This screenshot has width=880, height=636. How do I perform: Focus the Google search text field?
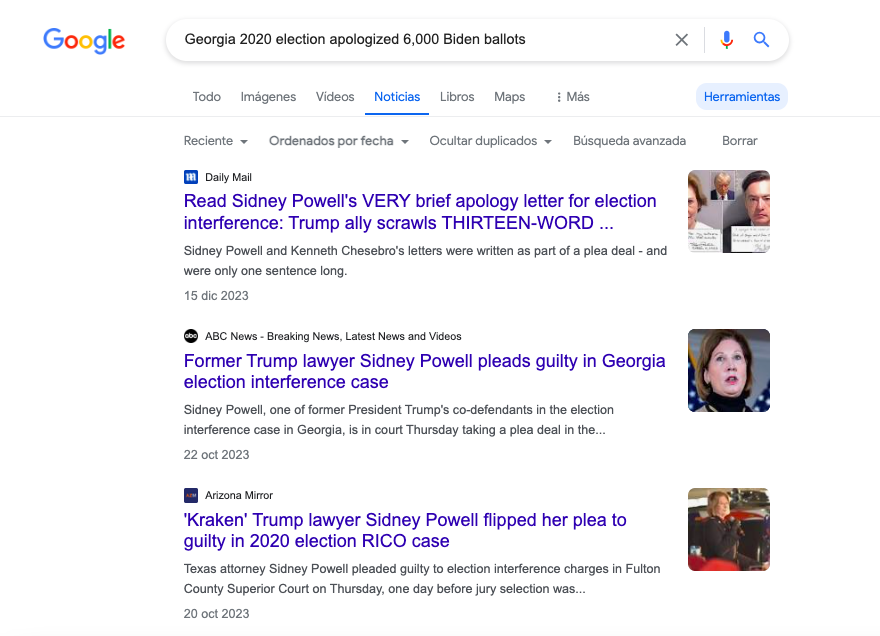point(421,39)
